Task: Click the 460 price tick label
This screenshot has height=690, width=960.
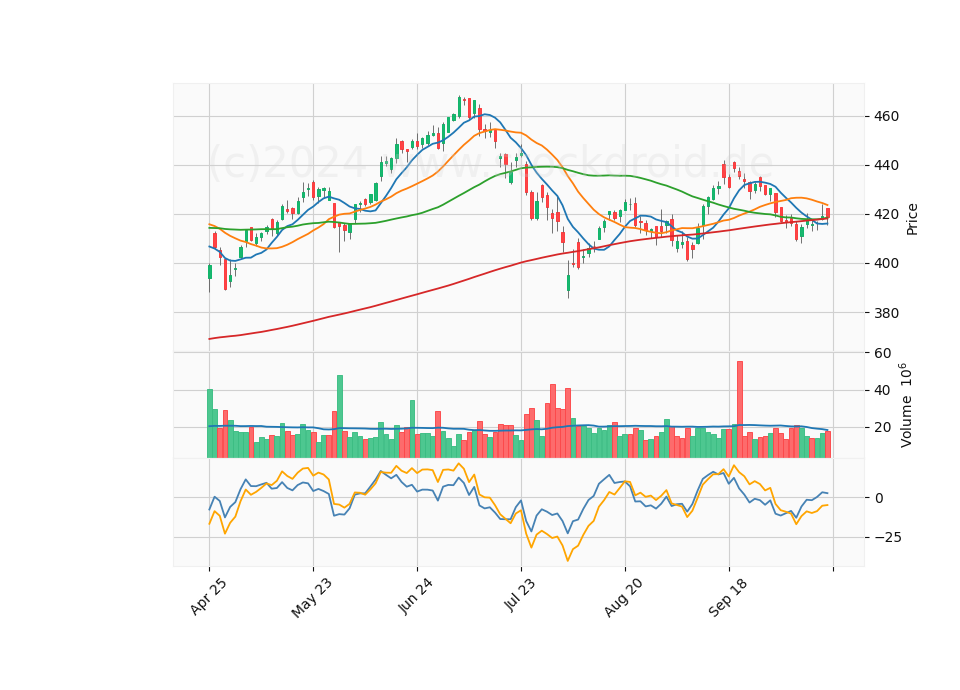Action: pyautogui.click(x=886, y=116)
